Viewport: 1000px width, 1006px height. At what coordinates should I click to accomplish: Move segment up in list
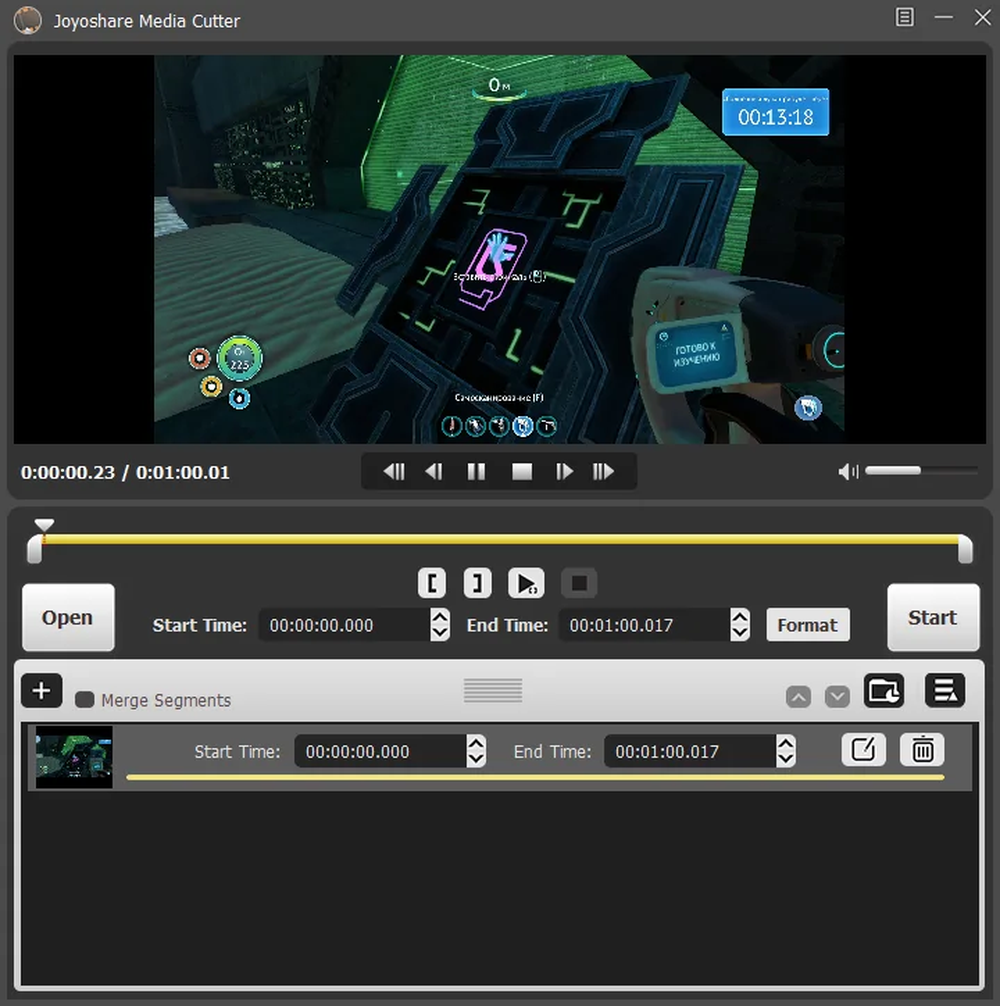[x=798, y=696]
